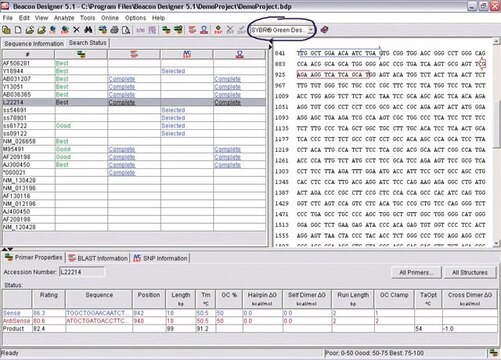Click the sequence pane vertical scrollbar
501x360 pixels.
pyautogui.click(x=496, y=143)
